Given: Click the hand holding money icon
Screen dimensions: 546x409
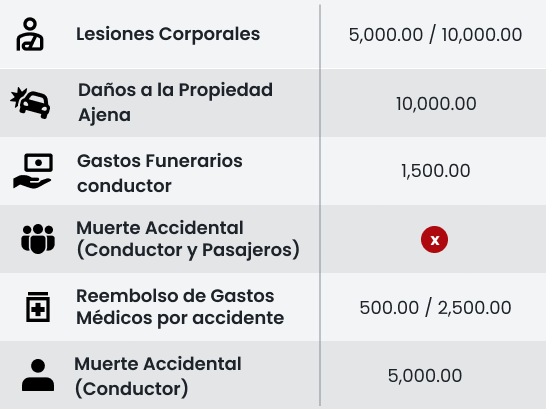Looking at the screenshot, I should (x=33, y=171).
